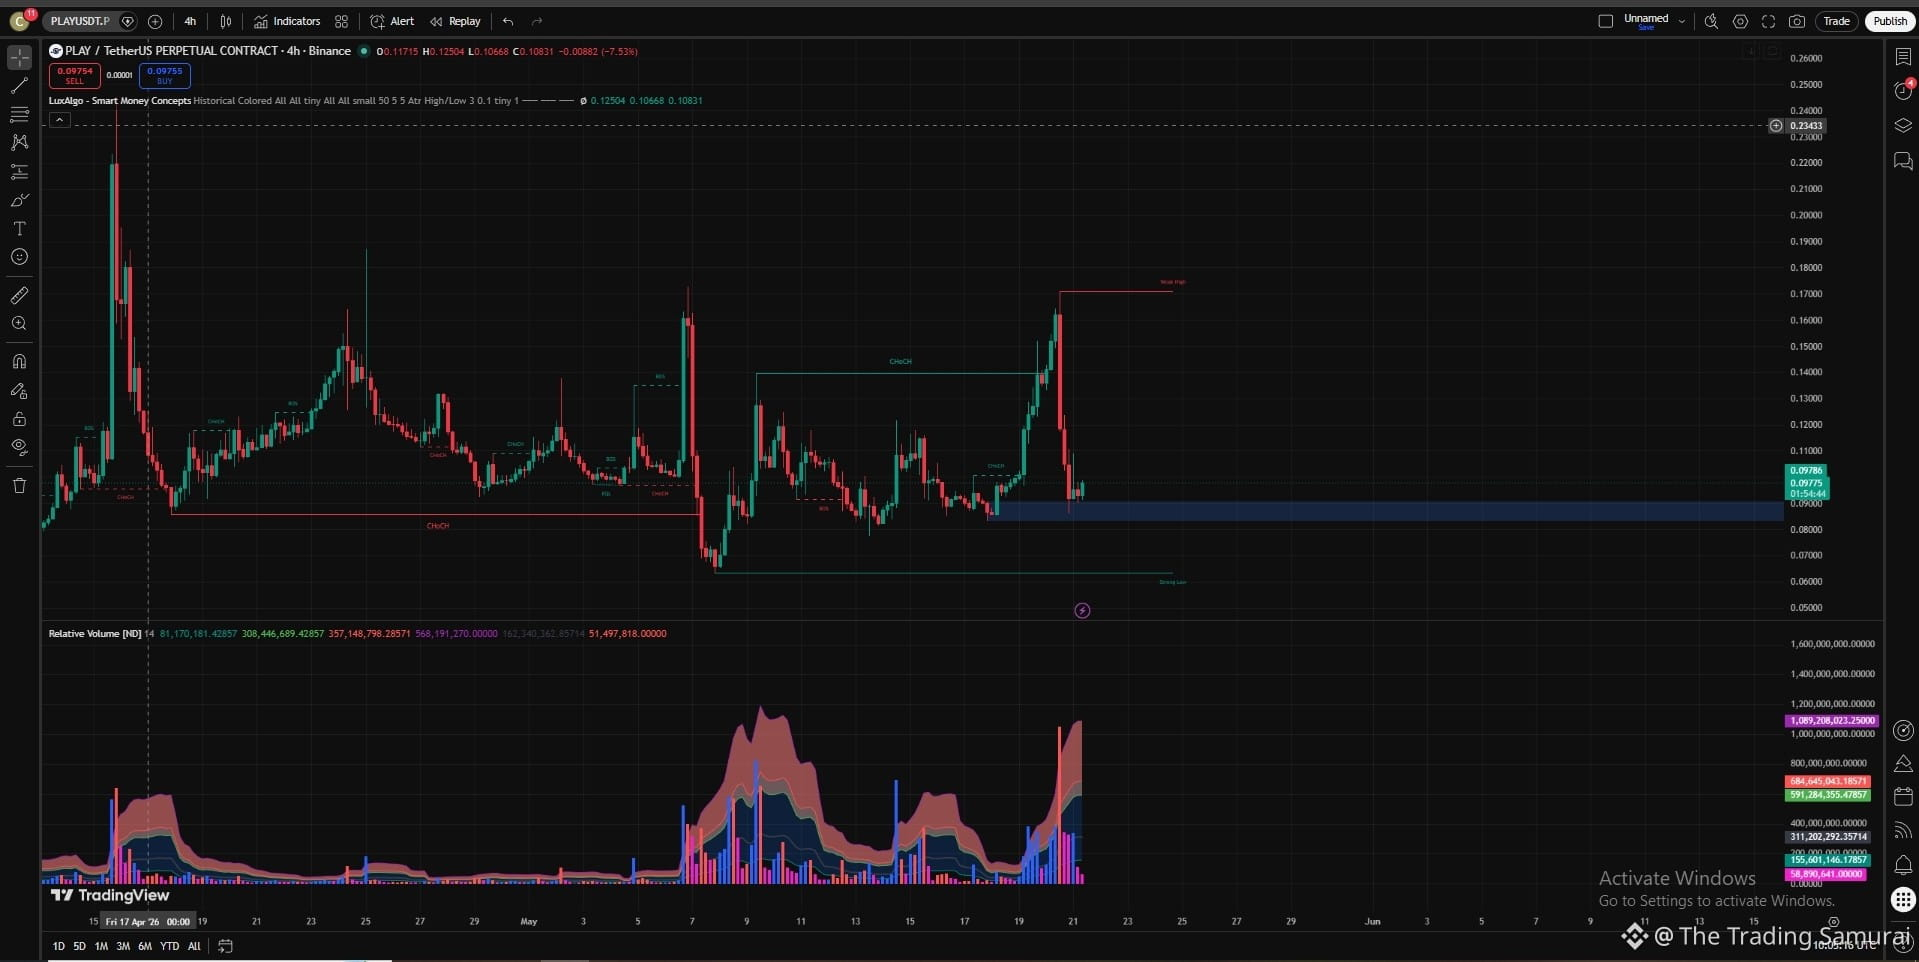1919x962 pixels.
Task: Select the 1D date range
Action: (58, 946)
